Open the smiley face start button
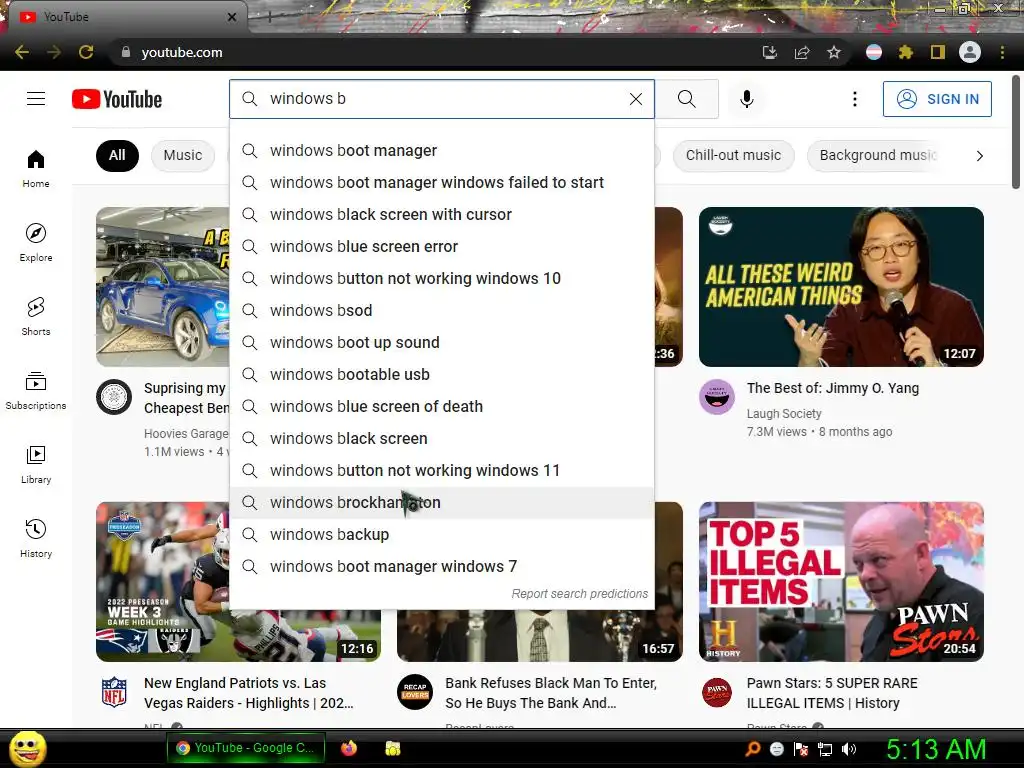 (27, 748)
